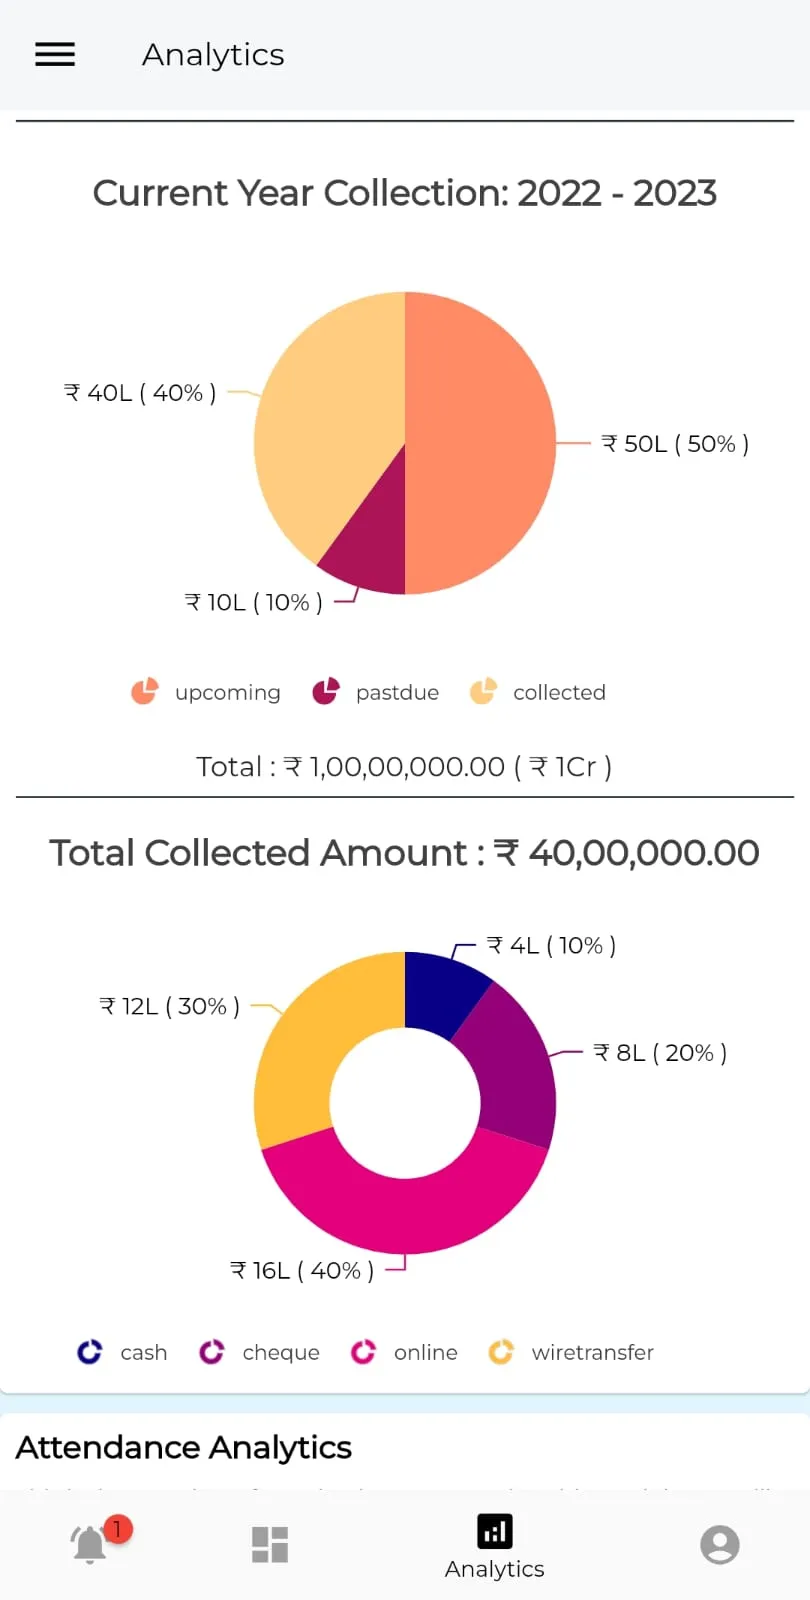Toggle the cash legend icon
This screenshot has width=810, height=1600.
point(90,1352)
